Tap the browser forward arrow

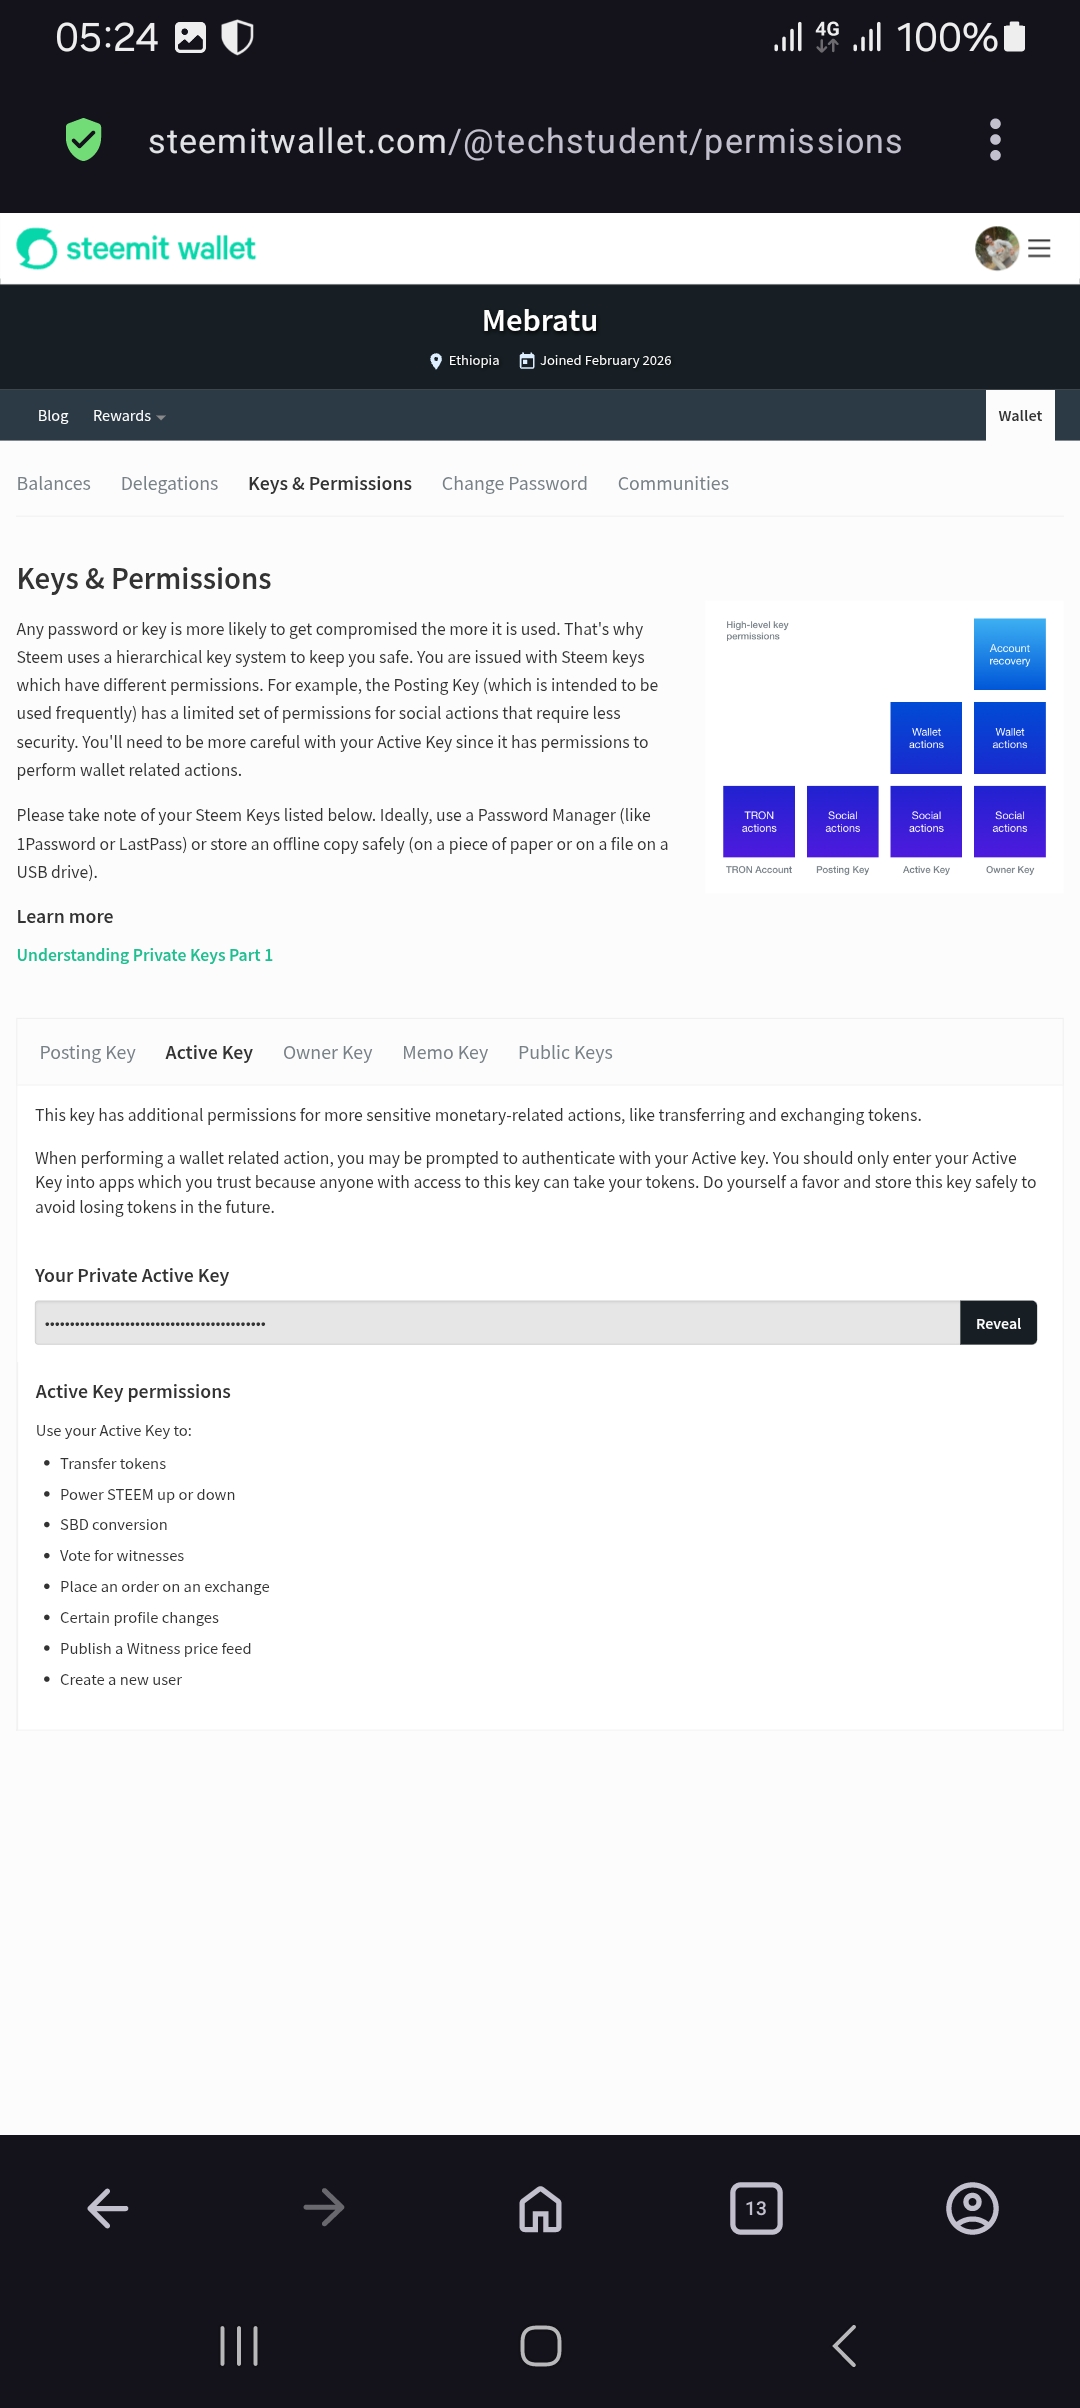324,2208
